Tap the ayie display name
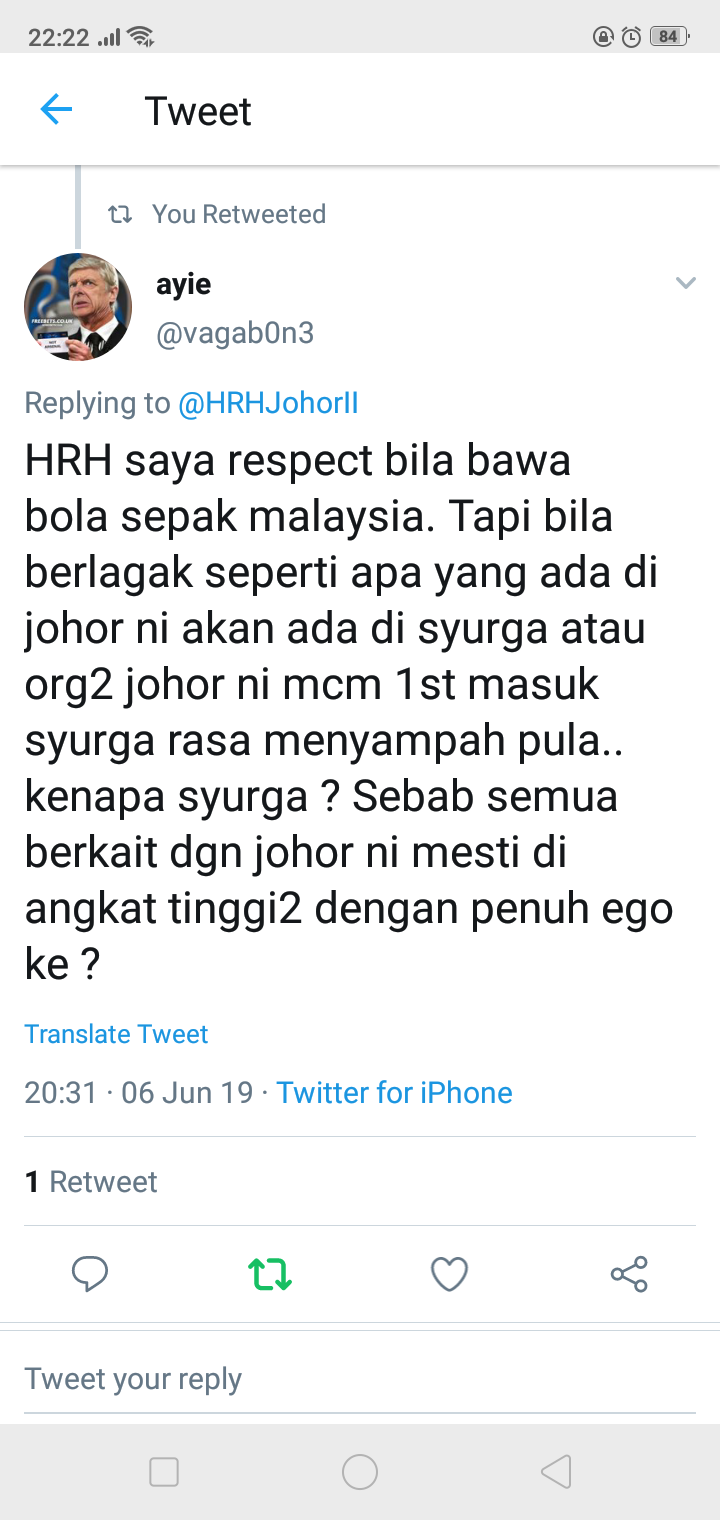 [184, 284]
